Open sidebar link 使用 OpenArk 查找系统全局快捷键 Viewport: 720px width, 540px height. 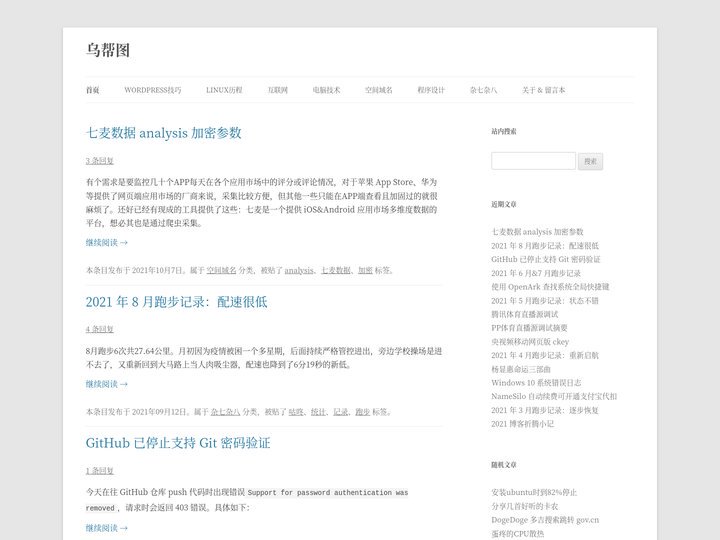(550, 287)
